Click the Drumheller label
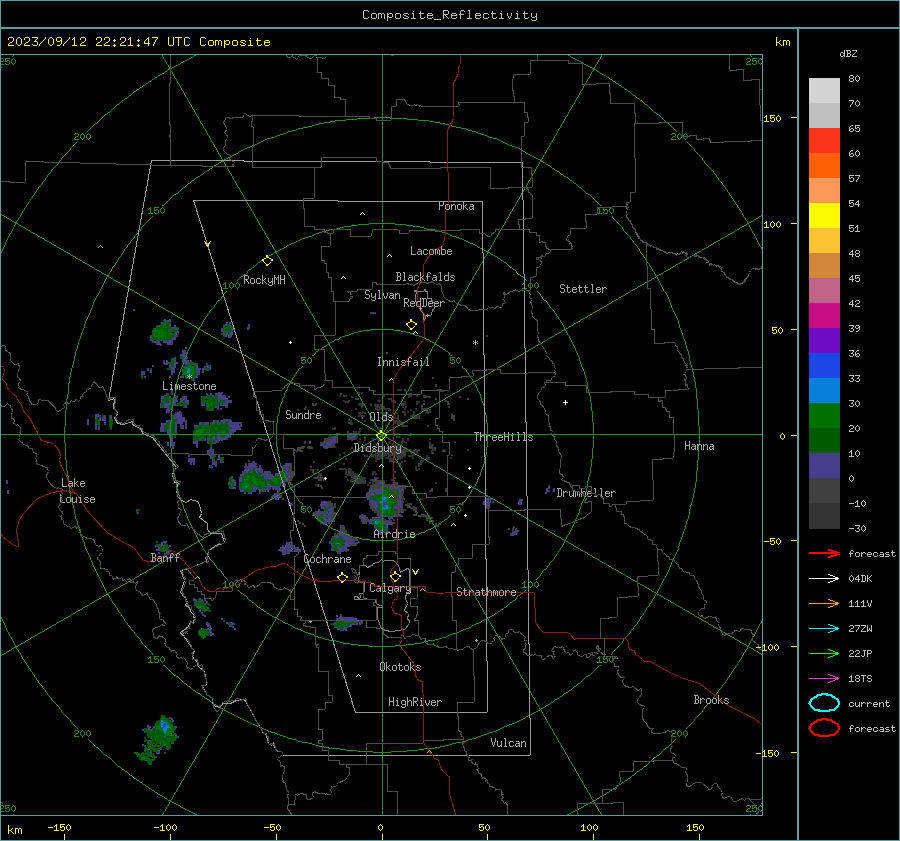The image size is (900, 841). click(x=586, y=493)
